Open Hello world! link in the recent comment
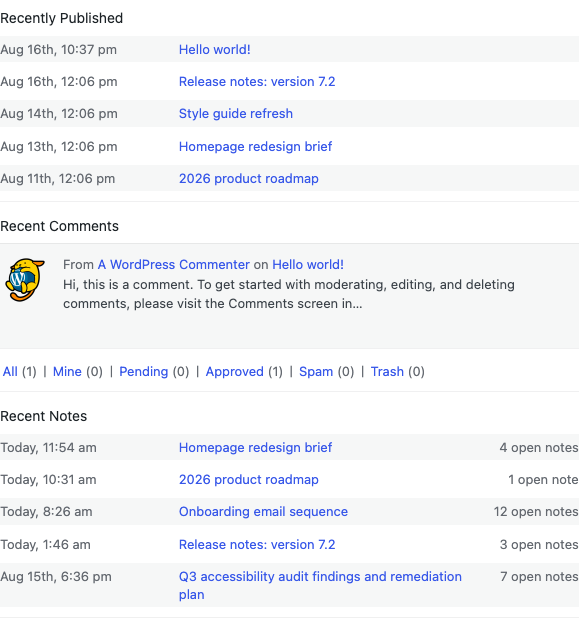 coord(308,264)
